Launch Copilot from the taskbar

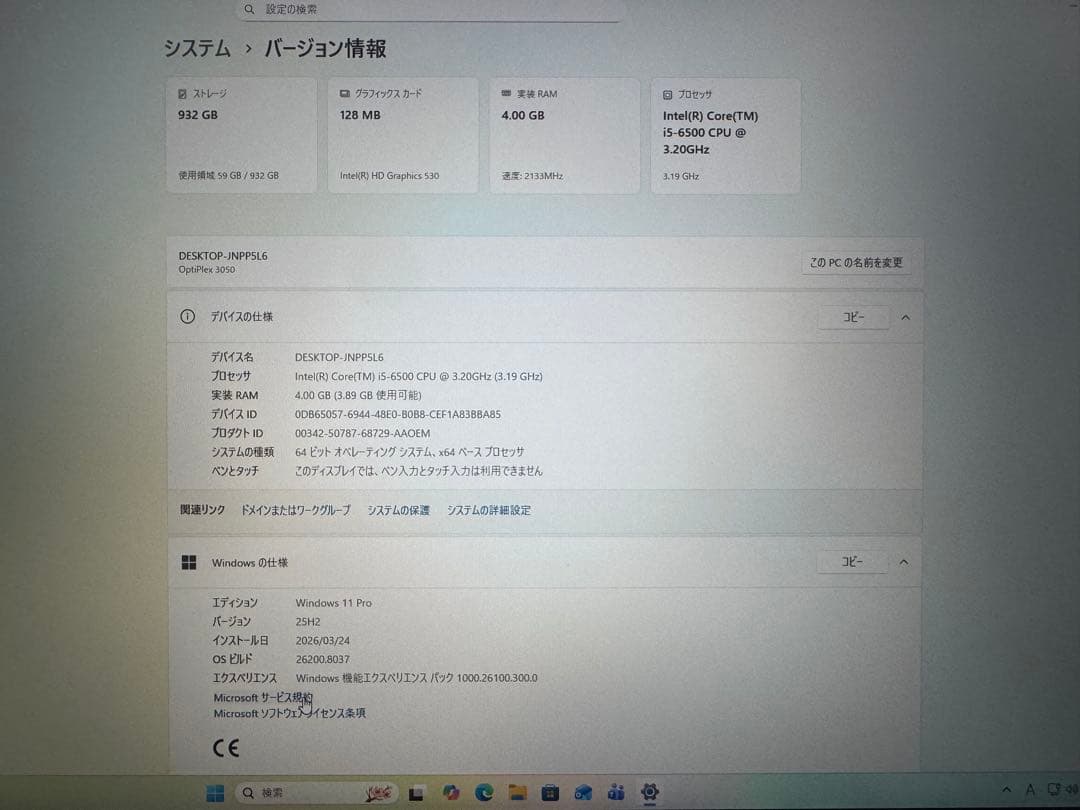[450, 793]
